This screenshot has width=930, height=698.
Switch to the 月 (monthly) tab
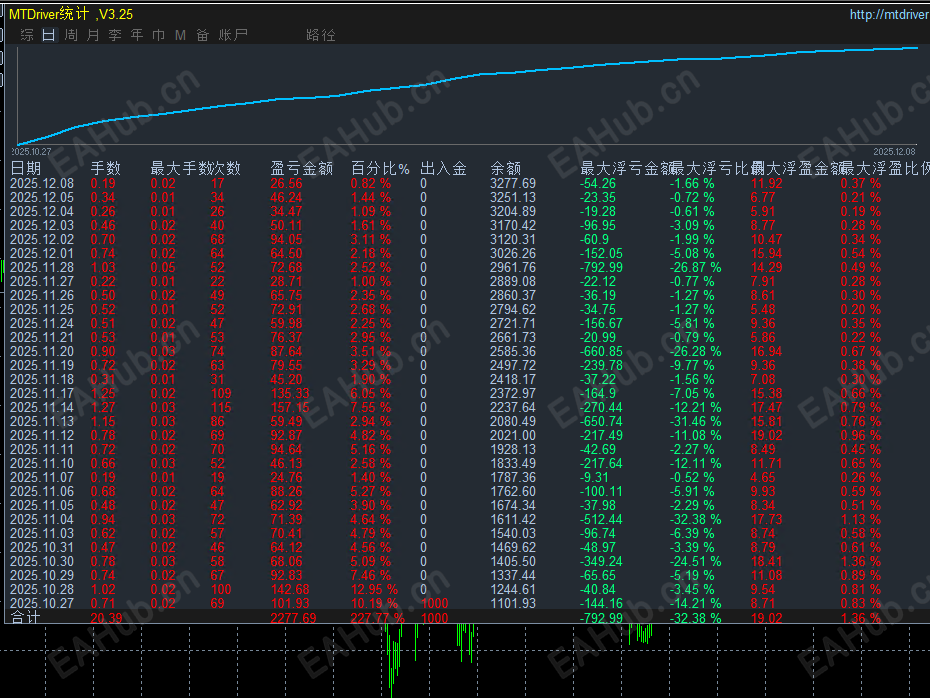coord(93,35)
